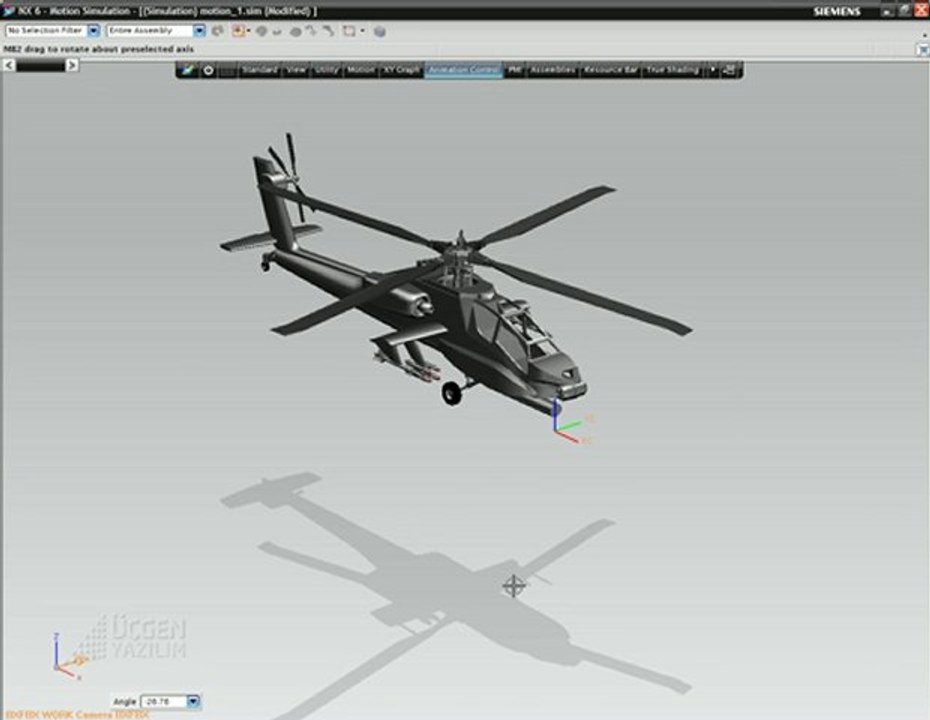
Task: Click the rectangle selection icon in toolbar
Action: pyautogui.click(x=349, y=31)
